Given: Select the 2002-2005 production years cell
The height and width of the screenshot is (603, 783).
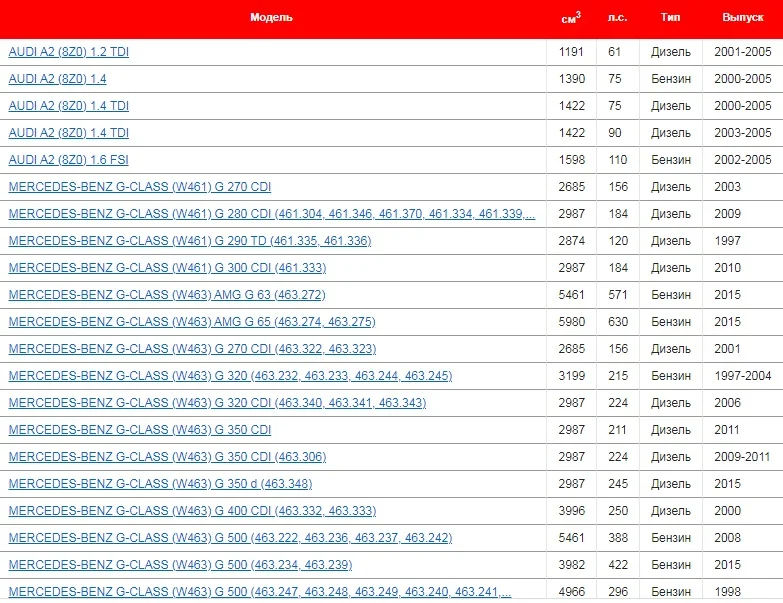Looking at the screenshot, I should (743, 160).
